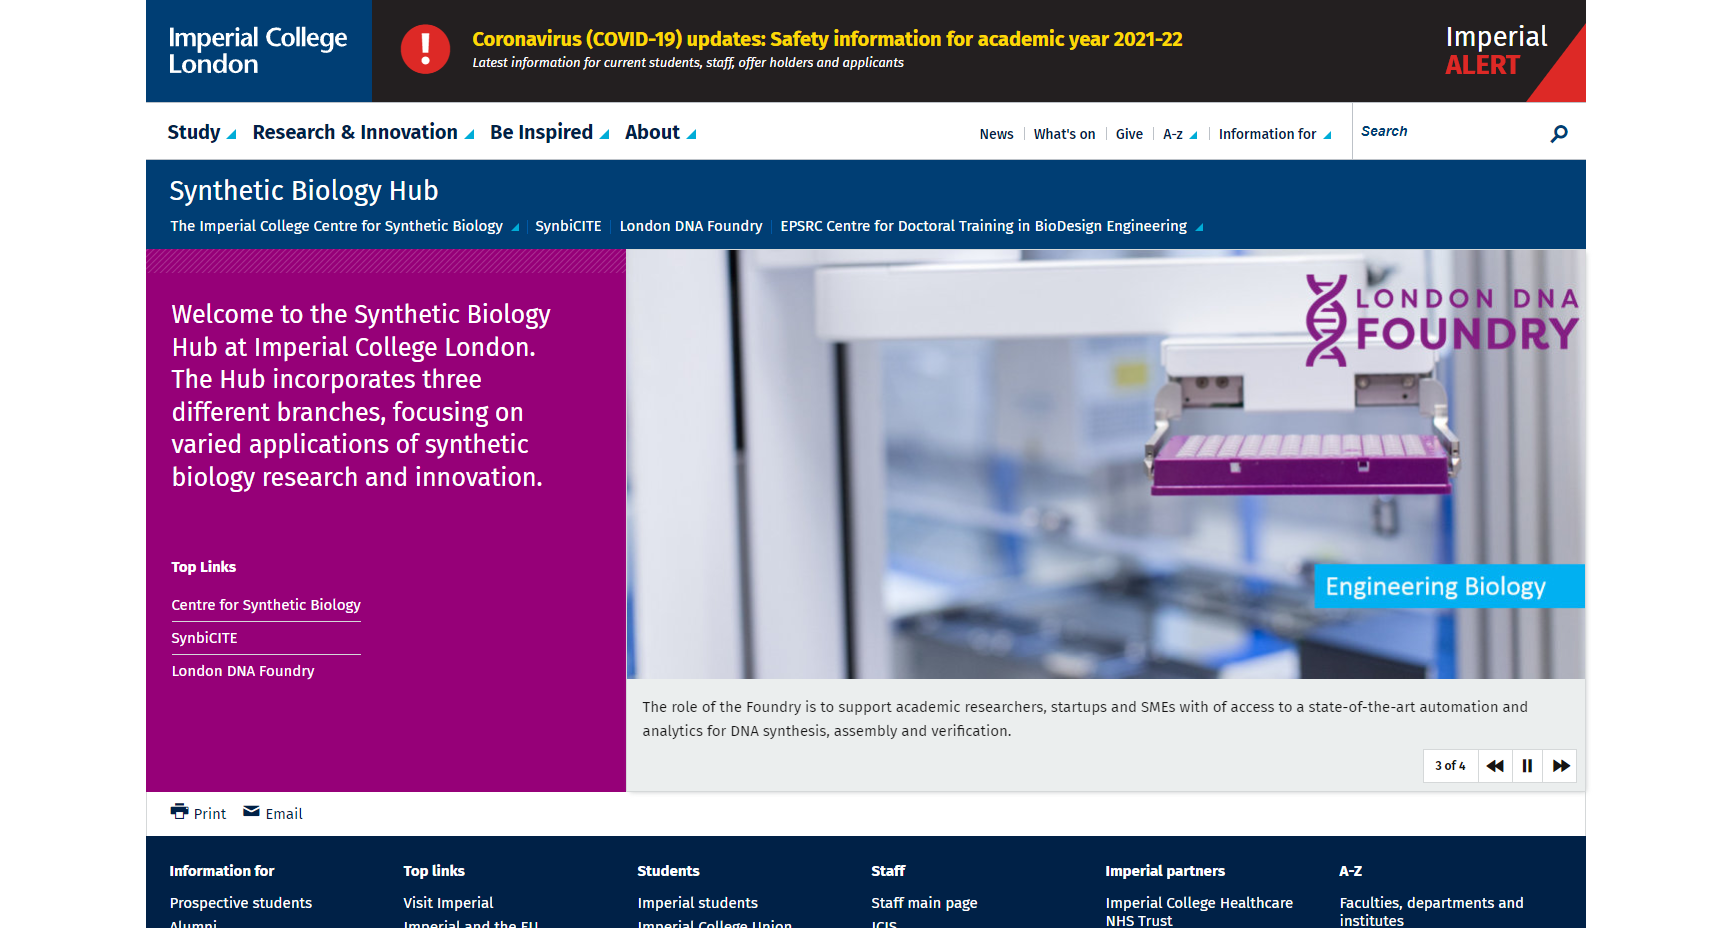
Task: Click the Print link
Action: tap(210, 814)
